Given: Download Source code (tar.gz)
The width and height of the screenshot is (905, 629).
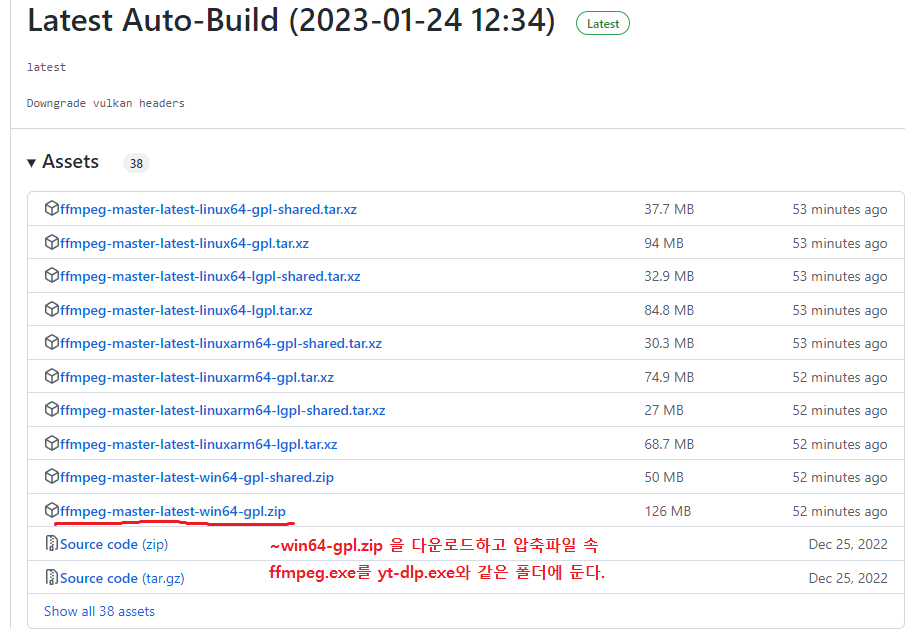Looking at the screenshot, I should click(x=122, y=578).
